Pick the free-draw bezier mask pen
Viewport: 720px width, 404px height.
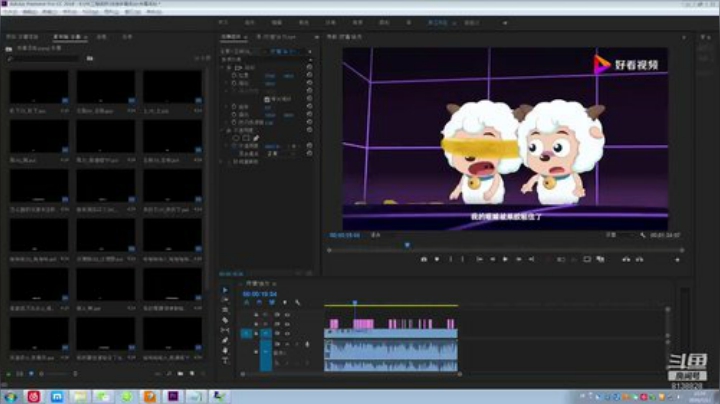(x=256, y=138)
